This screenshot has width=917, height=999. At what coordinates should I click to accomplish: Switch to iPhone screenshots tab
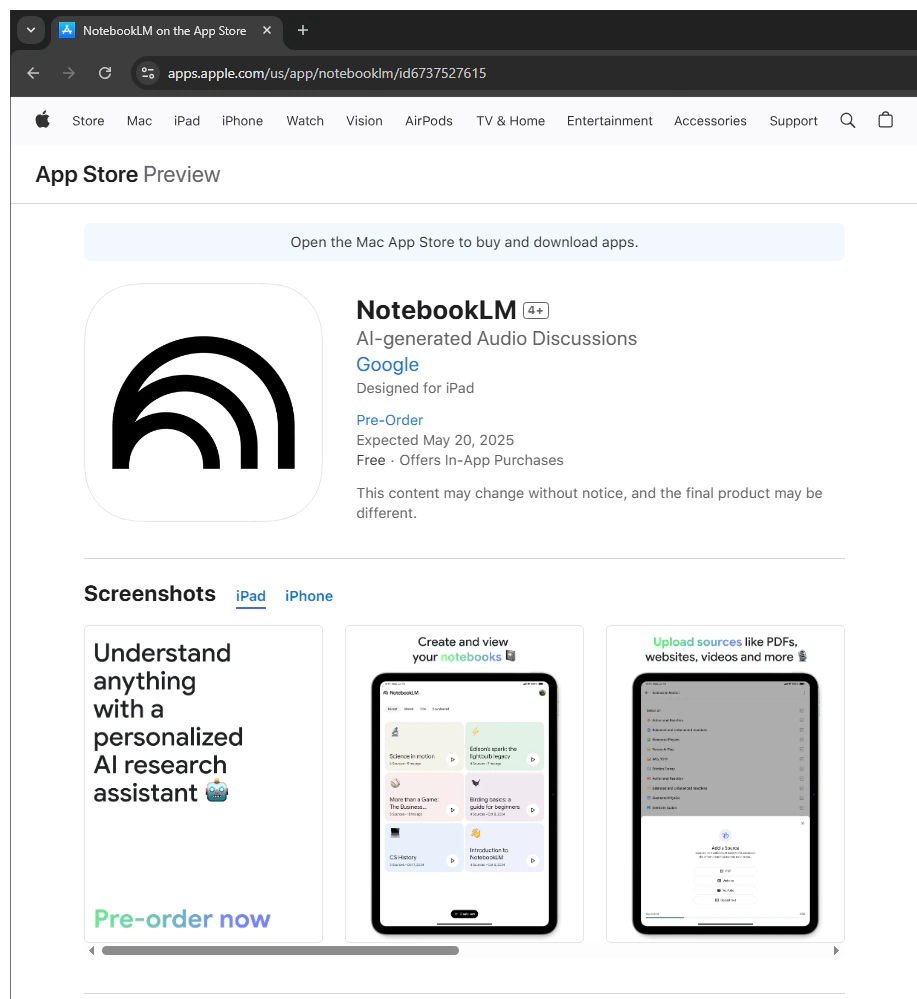309,596
